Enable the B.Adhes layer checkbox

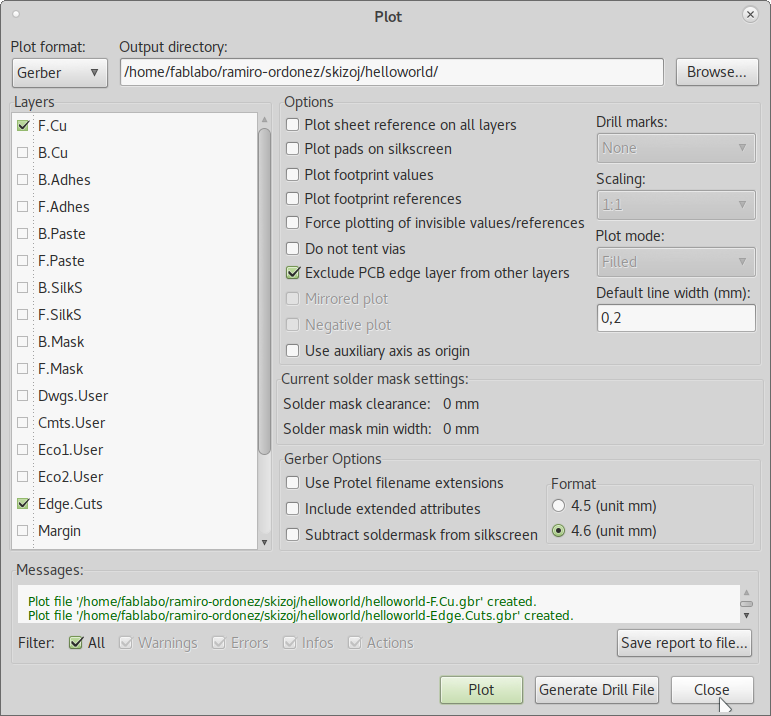click(x=23, y=180)
